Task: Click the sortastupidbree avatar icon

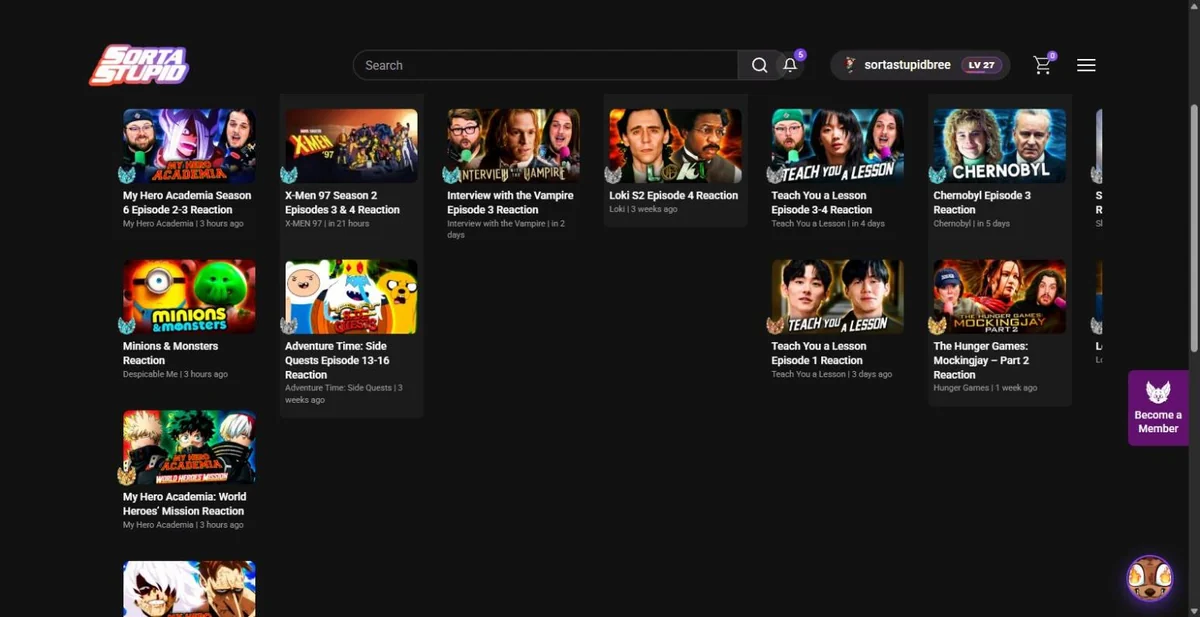Action: pos(851,65)
